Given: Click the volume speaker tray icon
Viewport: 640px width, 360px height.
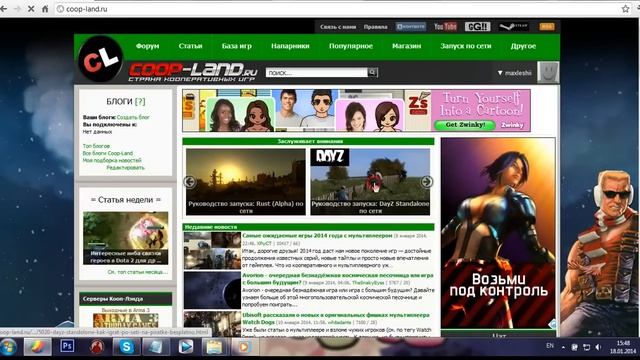Looking at the screenshot, I should [598, 347].
